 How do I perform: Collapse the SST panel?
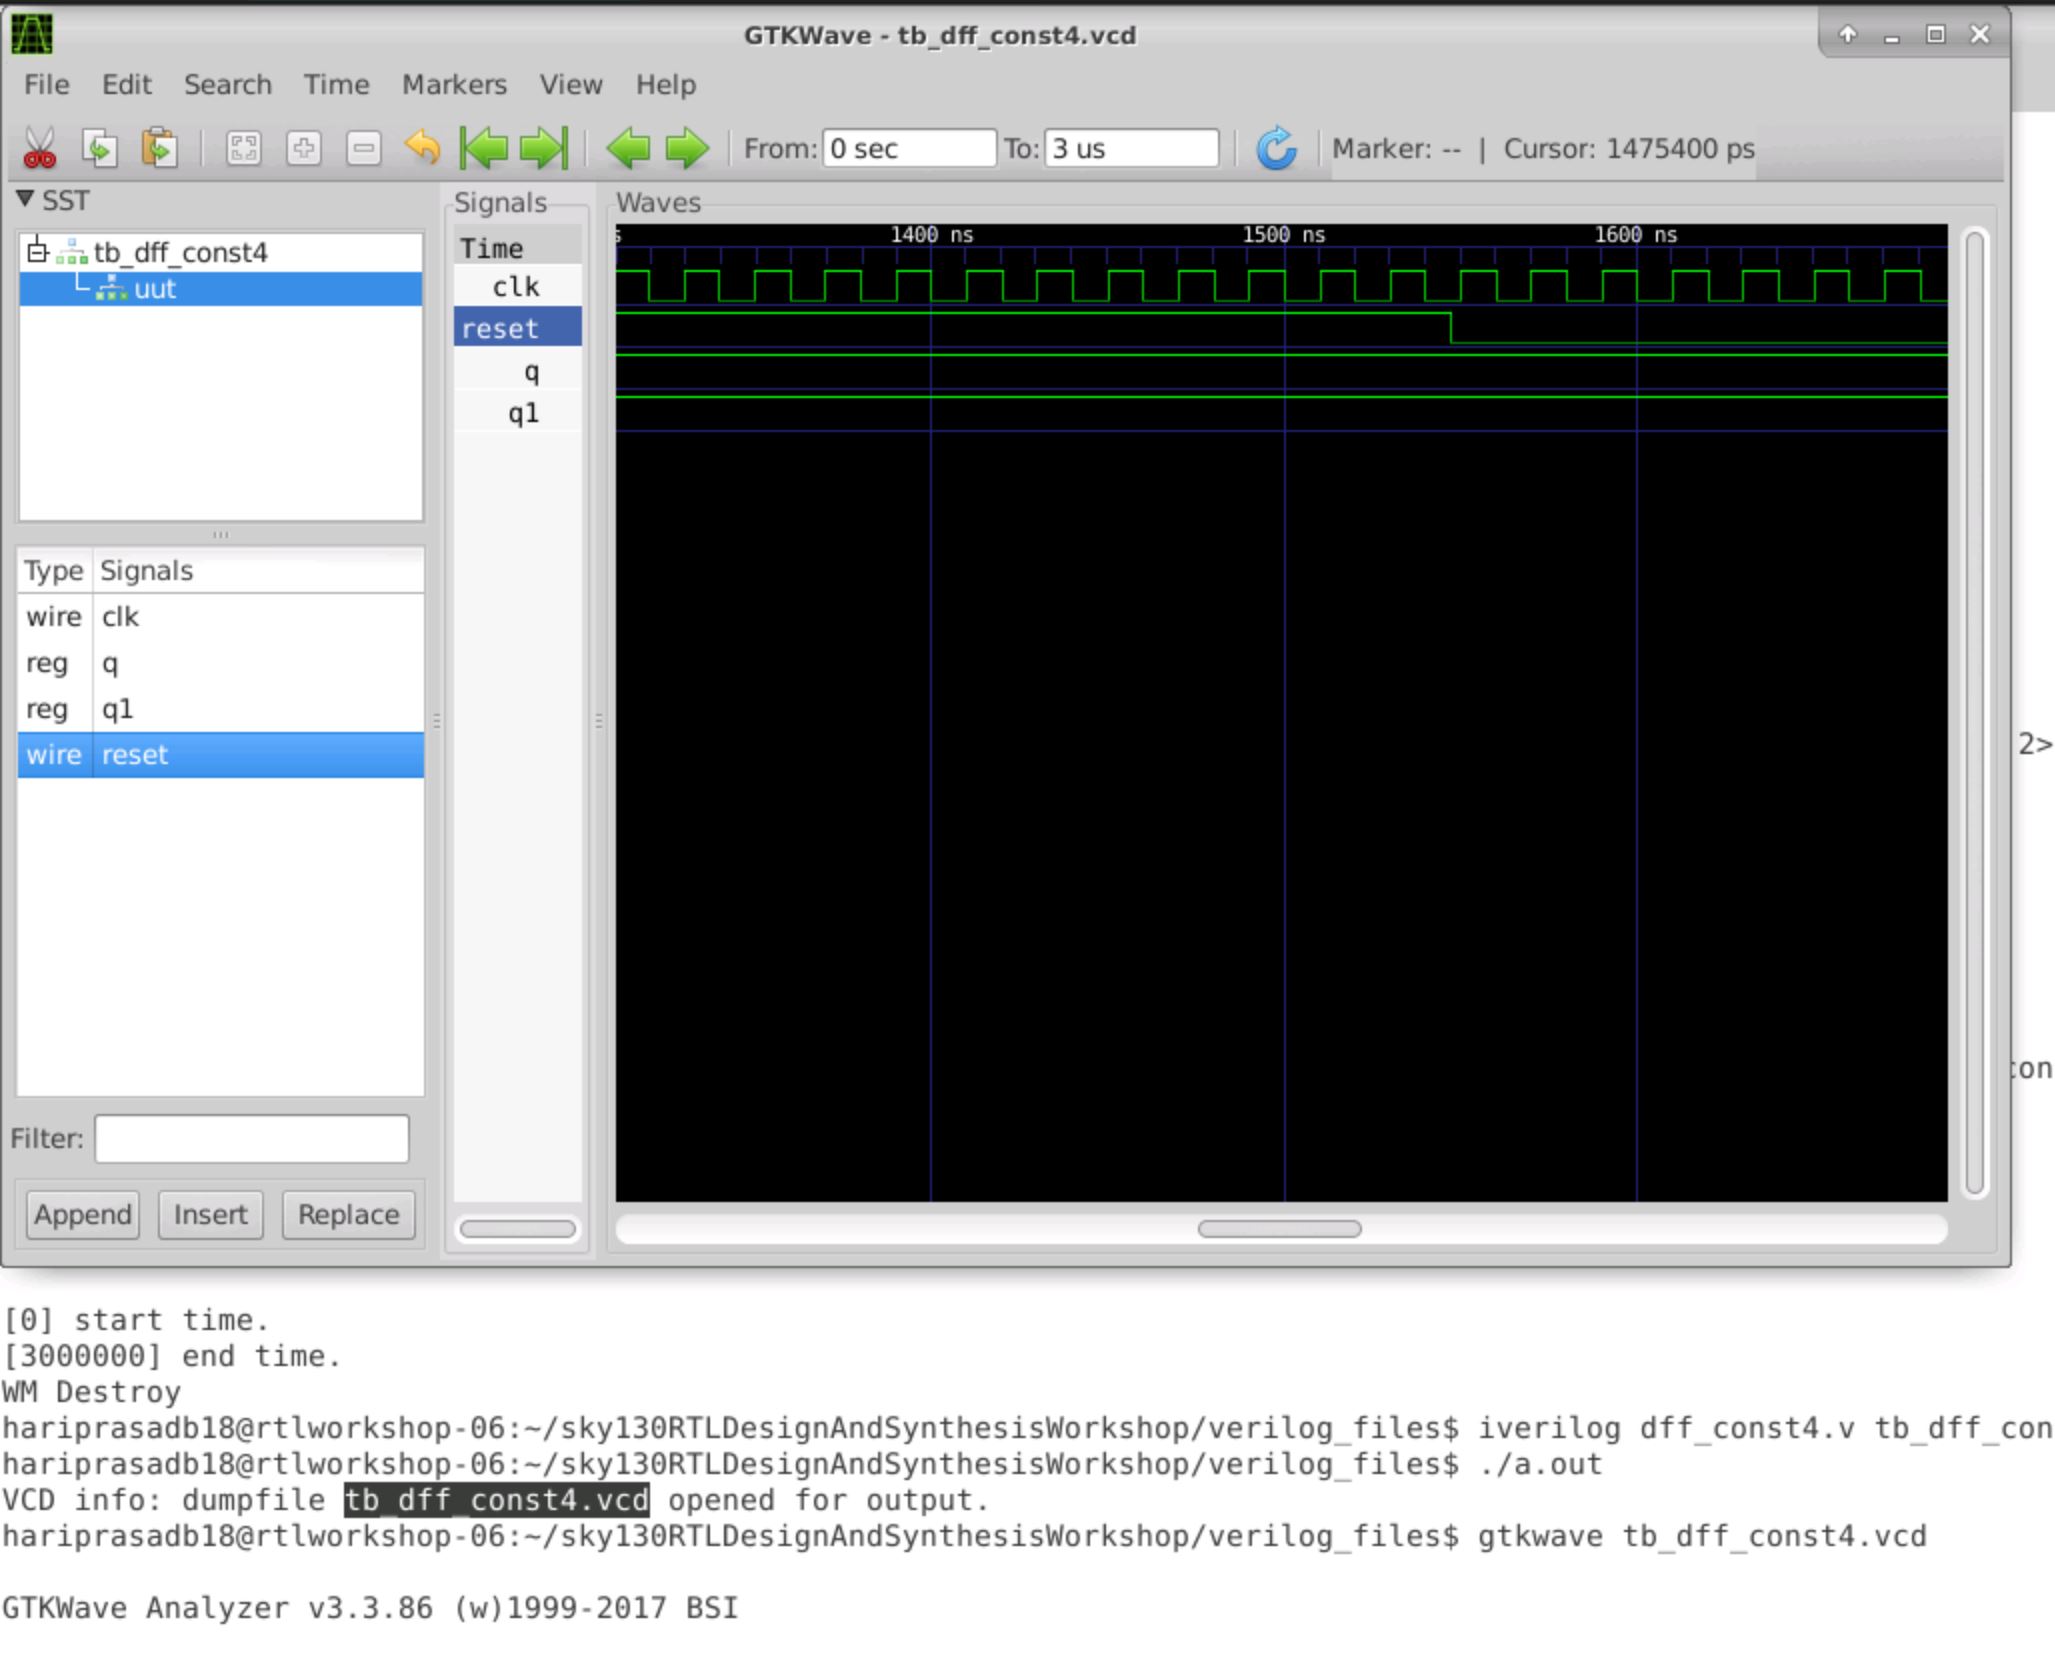25,200
